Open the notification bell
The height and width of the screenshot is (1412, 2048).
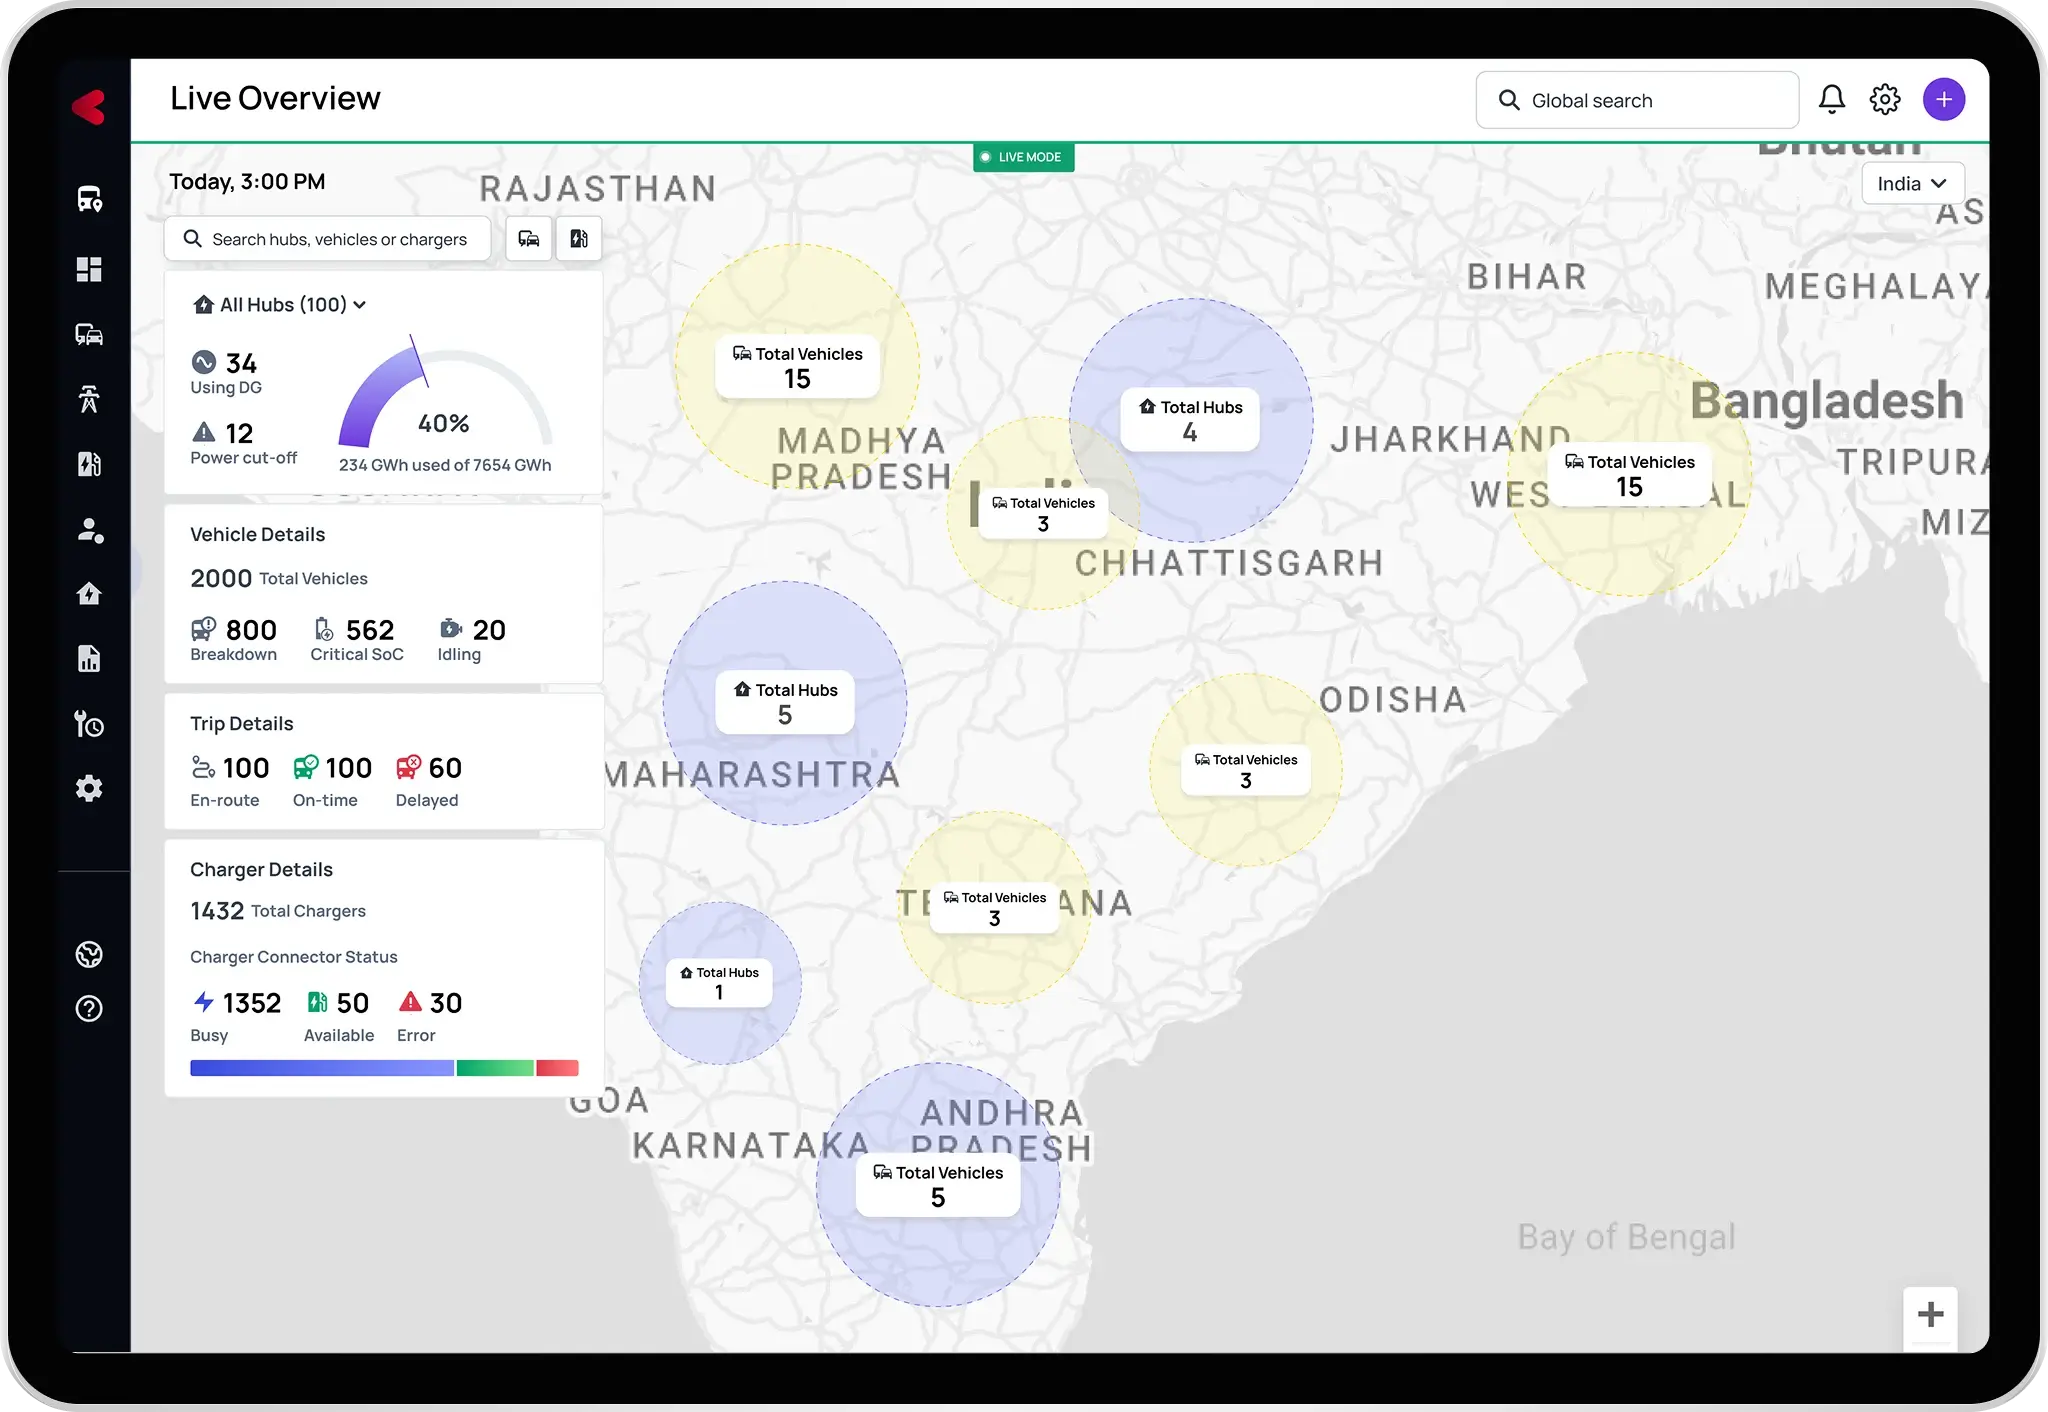point(1832,99)
